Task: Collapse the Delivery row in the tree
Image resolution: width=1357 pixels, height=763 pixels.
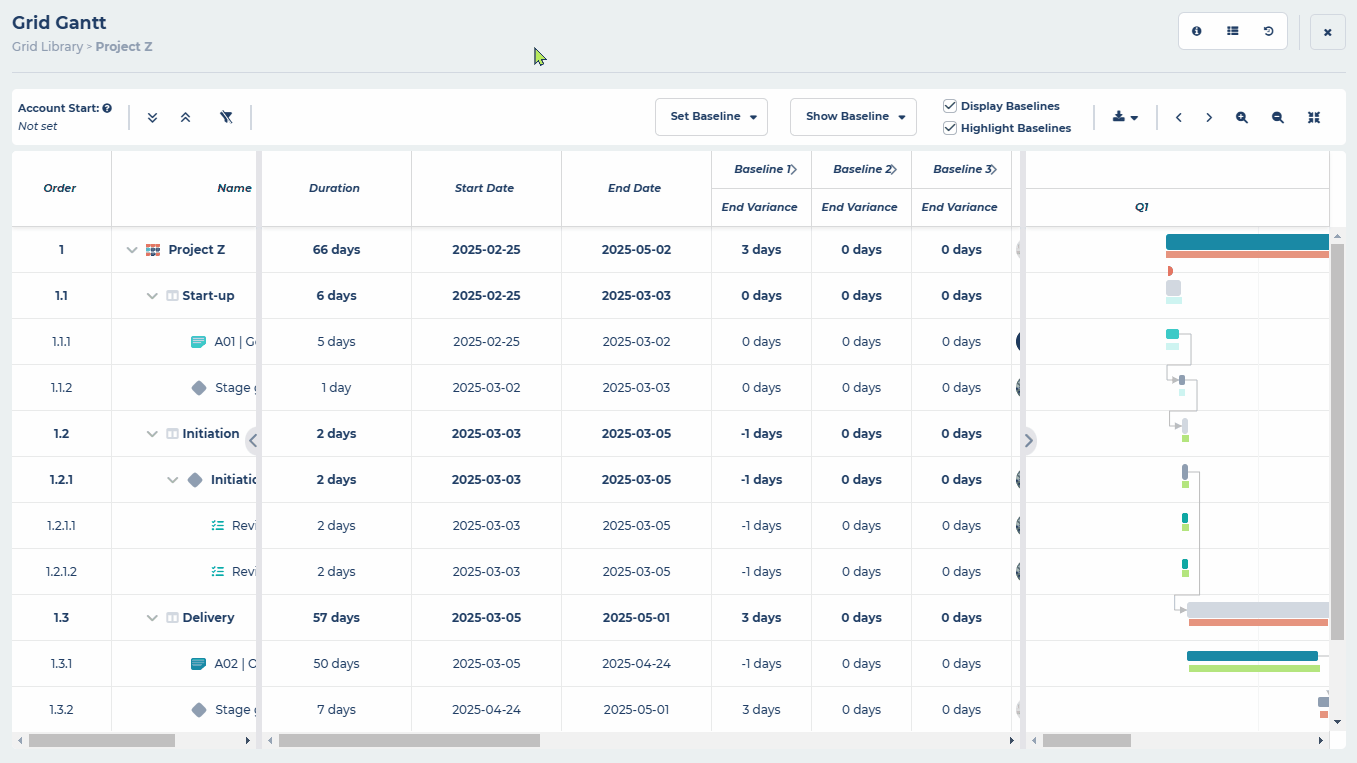Action: pos(151,617)
